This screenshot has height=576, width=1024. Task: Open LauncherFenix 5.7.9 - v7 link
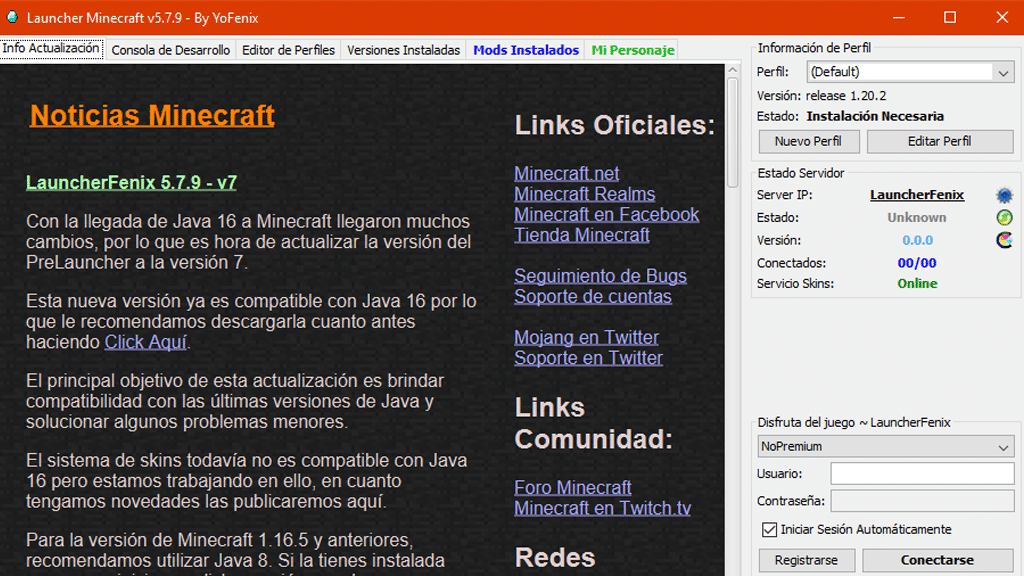(x=131, y=182)
